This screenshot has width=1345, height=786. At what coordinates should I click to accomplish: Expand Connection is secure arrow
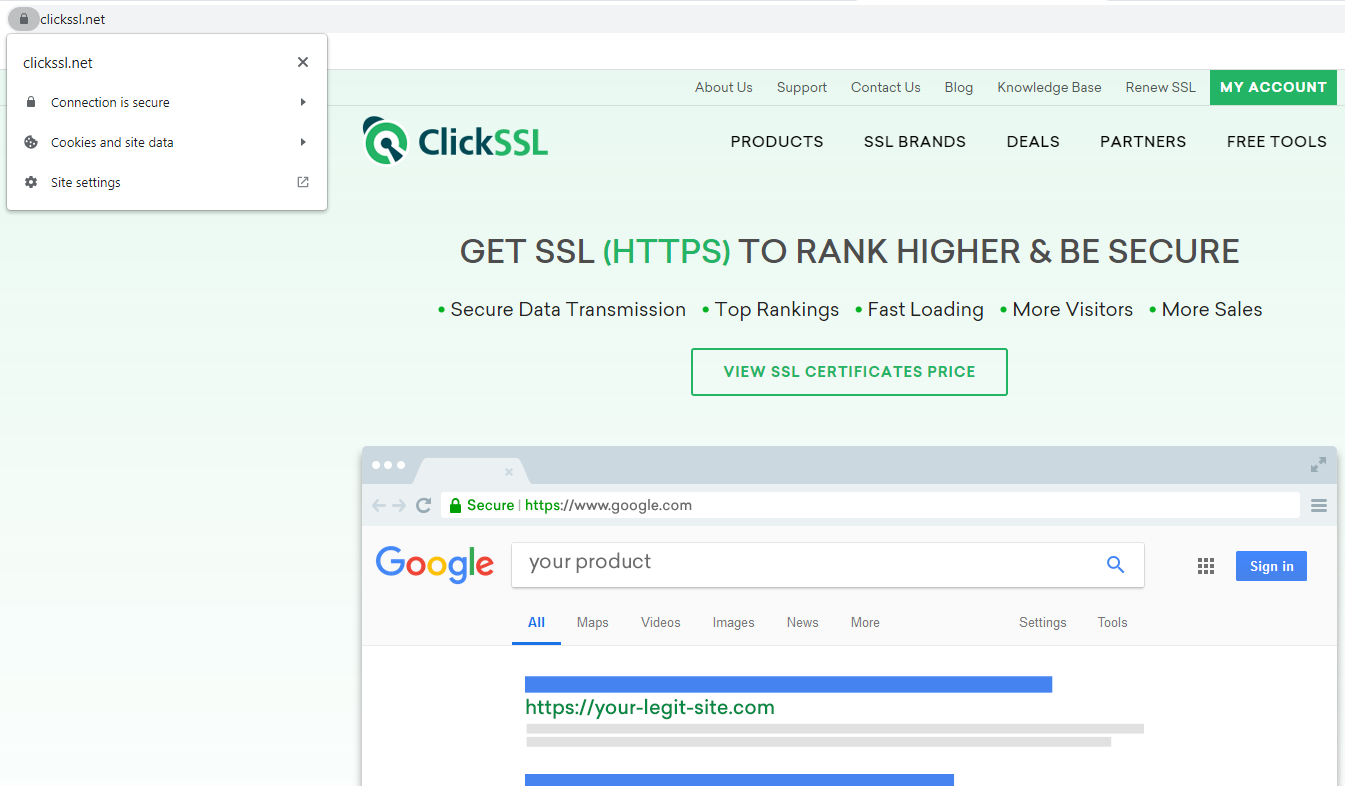coord(303,102)
